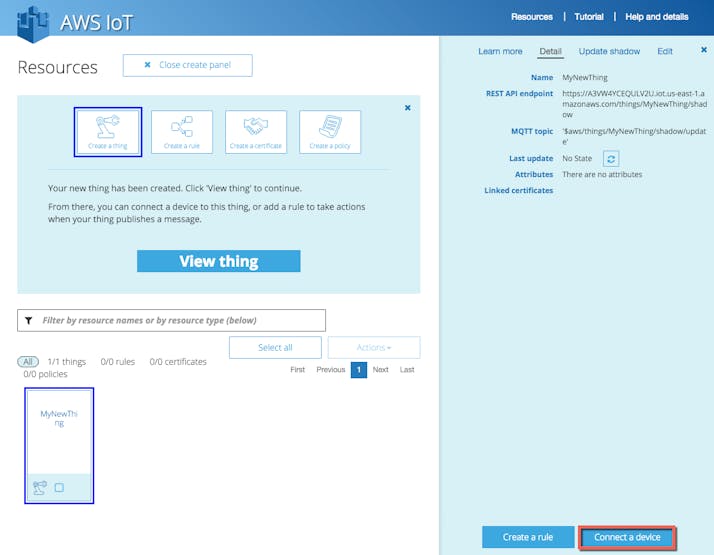Switch to the Detail tab
The image size is (714, 555).
(x=551, y=51)
